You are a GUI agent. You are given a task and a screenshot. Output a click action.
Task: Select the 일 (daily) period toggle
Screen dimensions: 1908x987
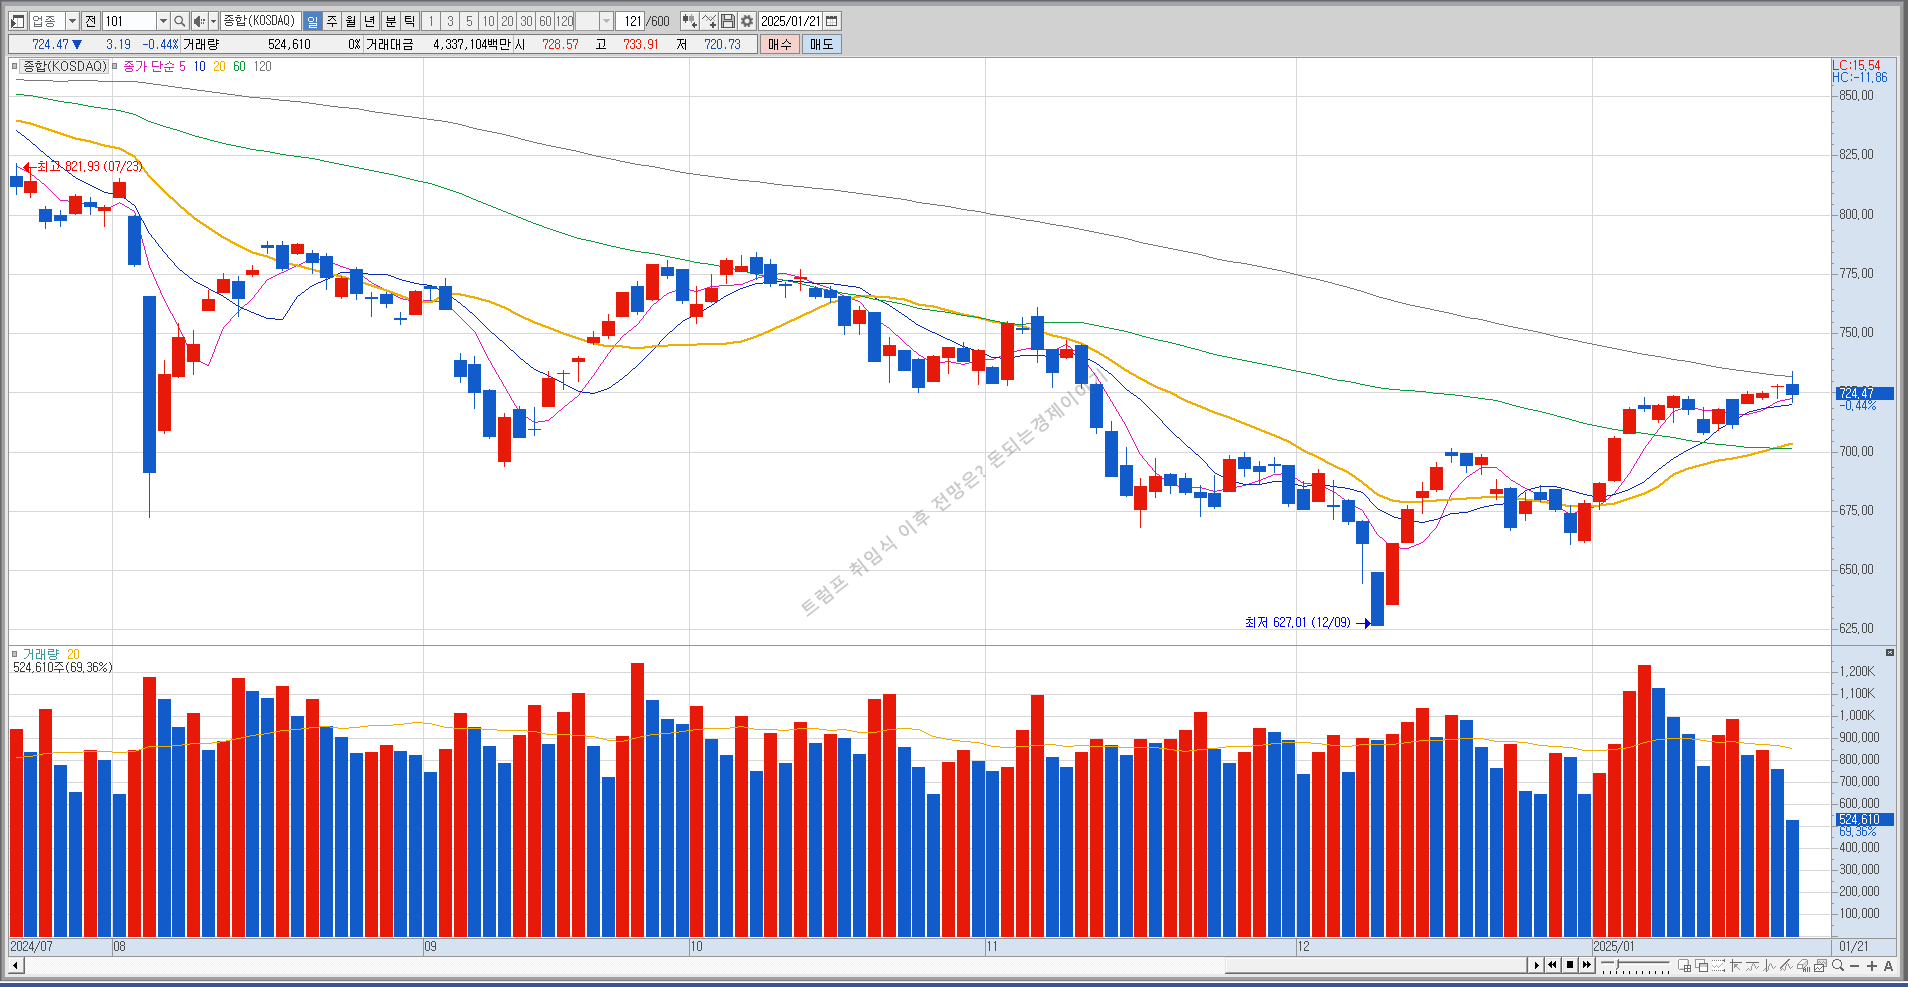pyautogui.click(x=312, y=21)
